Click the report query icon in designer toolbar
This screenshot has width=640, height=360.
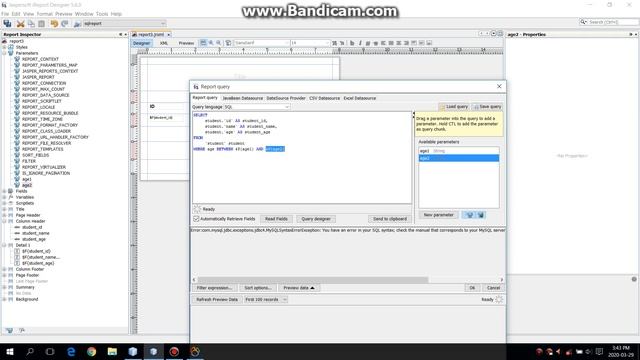(228, 43)
